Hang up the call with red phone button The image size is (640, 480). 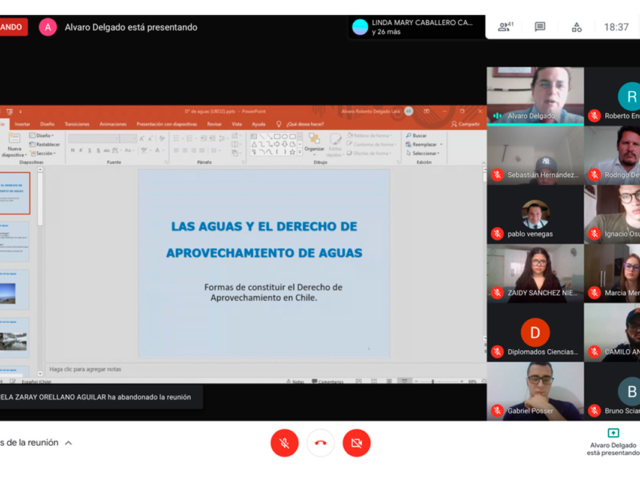point(320,443)
